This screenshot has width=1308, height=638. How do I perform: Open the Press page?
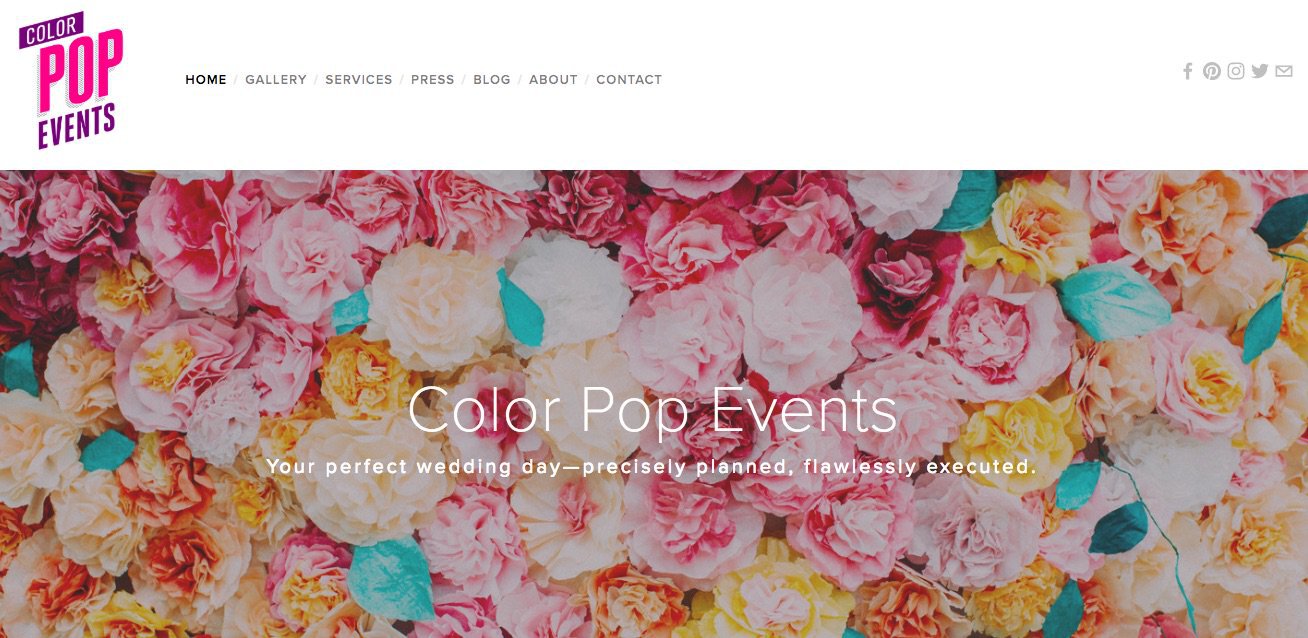433,80
